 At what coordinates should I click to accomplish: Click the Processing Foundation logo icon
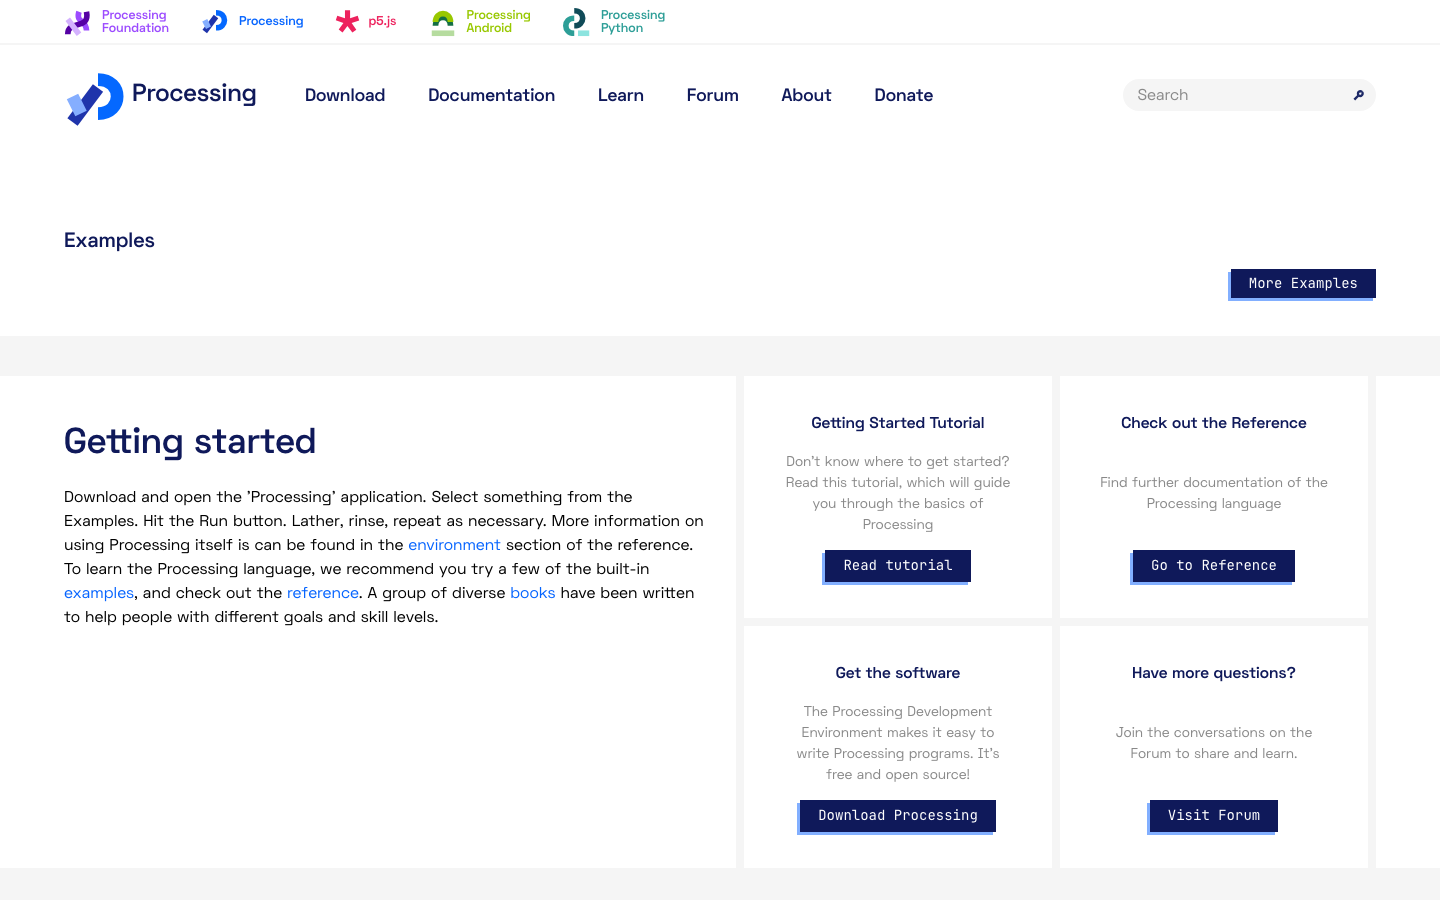(77, 22)
